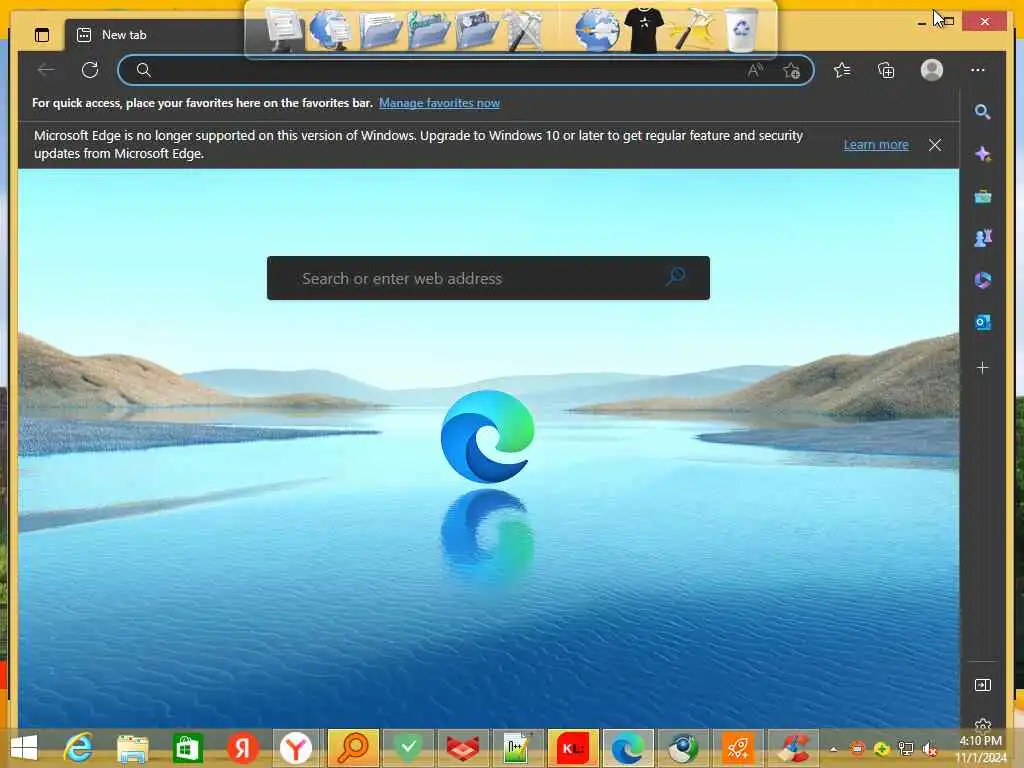Open clock showing 4:10 PM
Screen dimensions: 1024x768
pos(980,749)
